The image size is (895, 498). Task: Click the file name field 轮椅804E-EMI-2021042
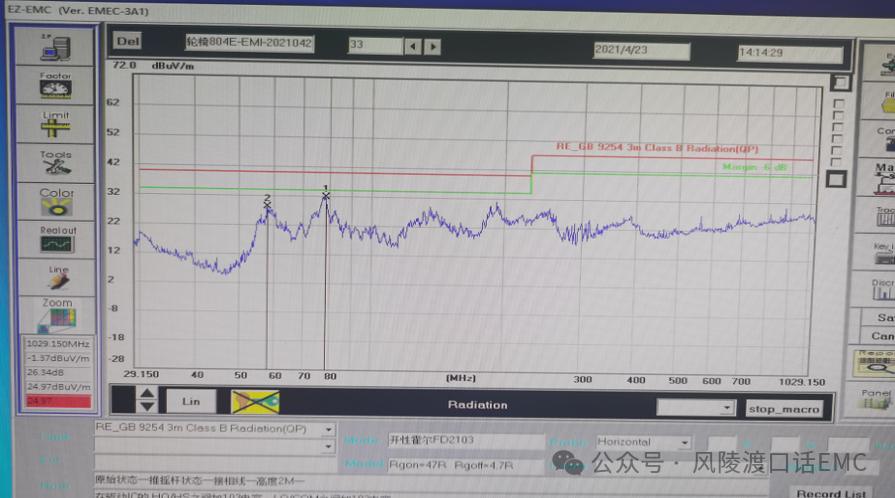[x=249, y=43]
